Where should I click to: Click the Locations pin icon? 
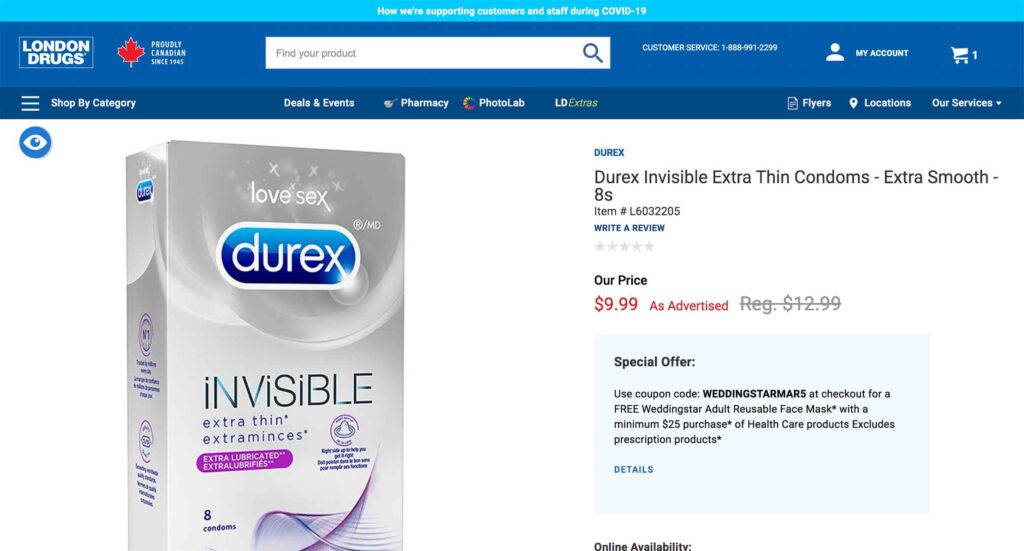pos(853,103)
